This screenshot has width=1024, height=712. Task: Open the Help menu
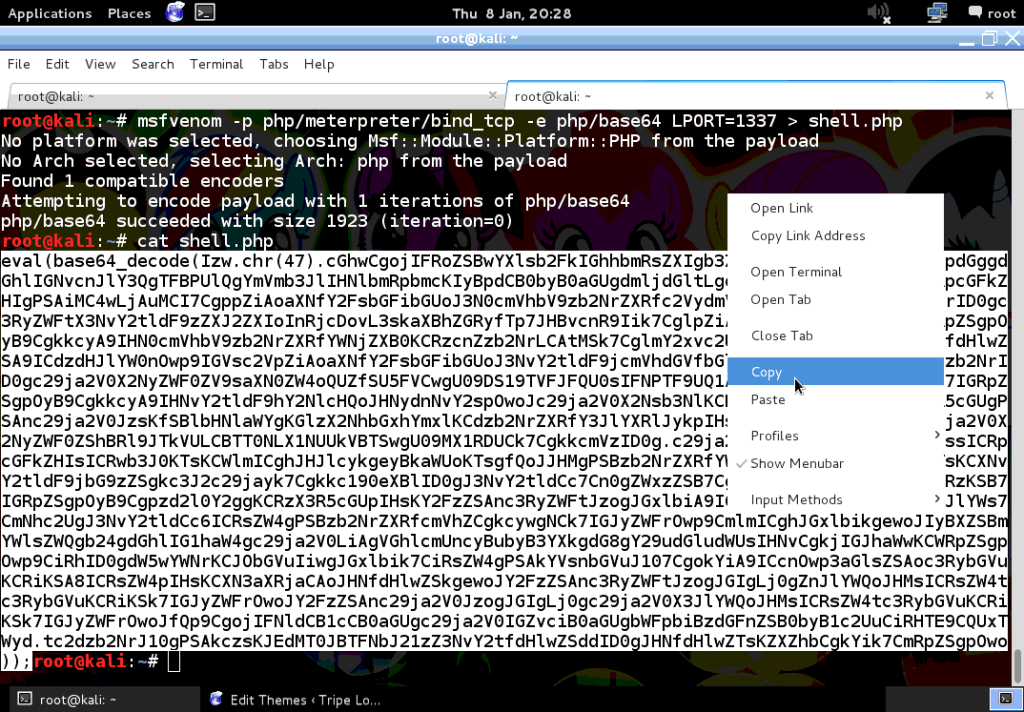[319, 64]
